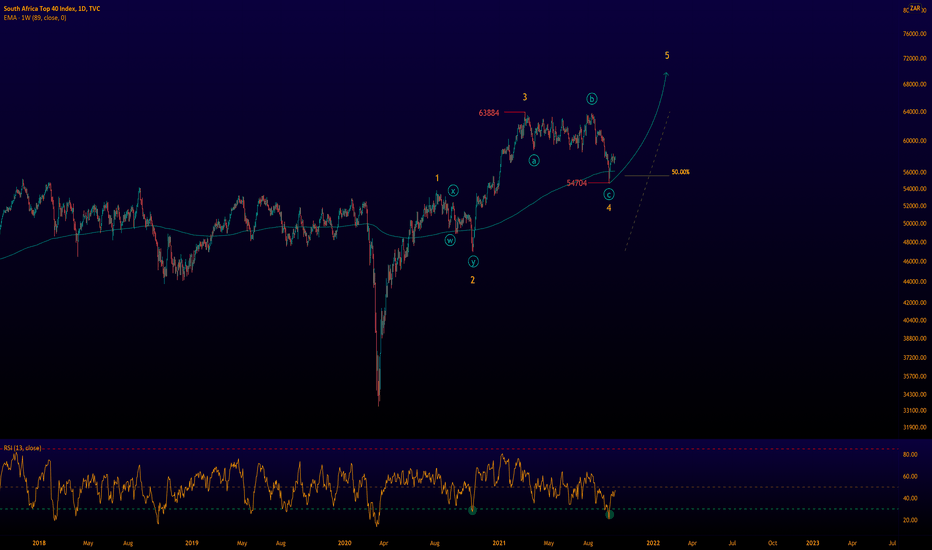Click the red 63884 price label
This screenshot has width=932, height=550.
pyautogui.click(x=489, y=113)
